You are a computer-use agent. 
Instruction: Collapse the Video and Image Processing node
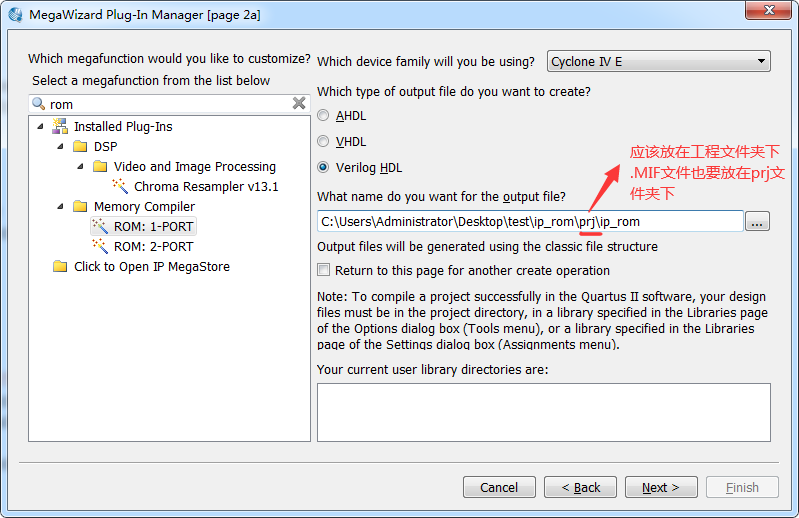click(x=81, y=167)
